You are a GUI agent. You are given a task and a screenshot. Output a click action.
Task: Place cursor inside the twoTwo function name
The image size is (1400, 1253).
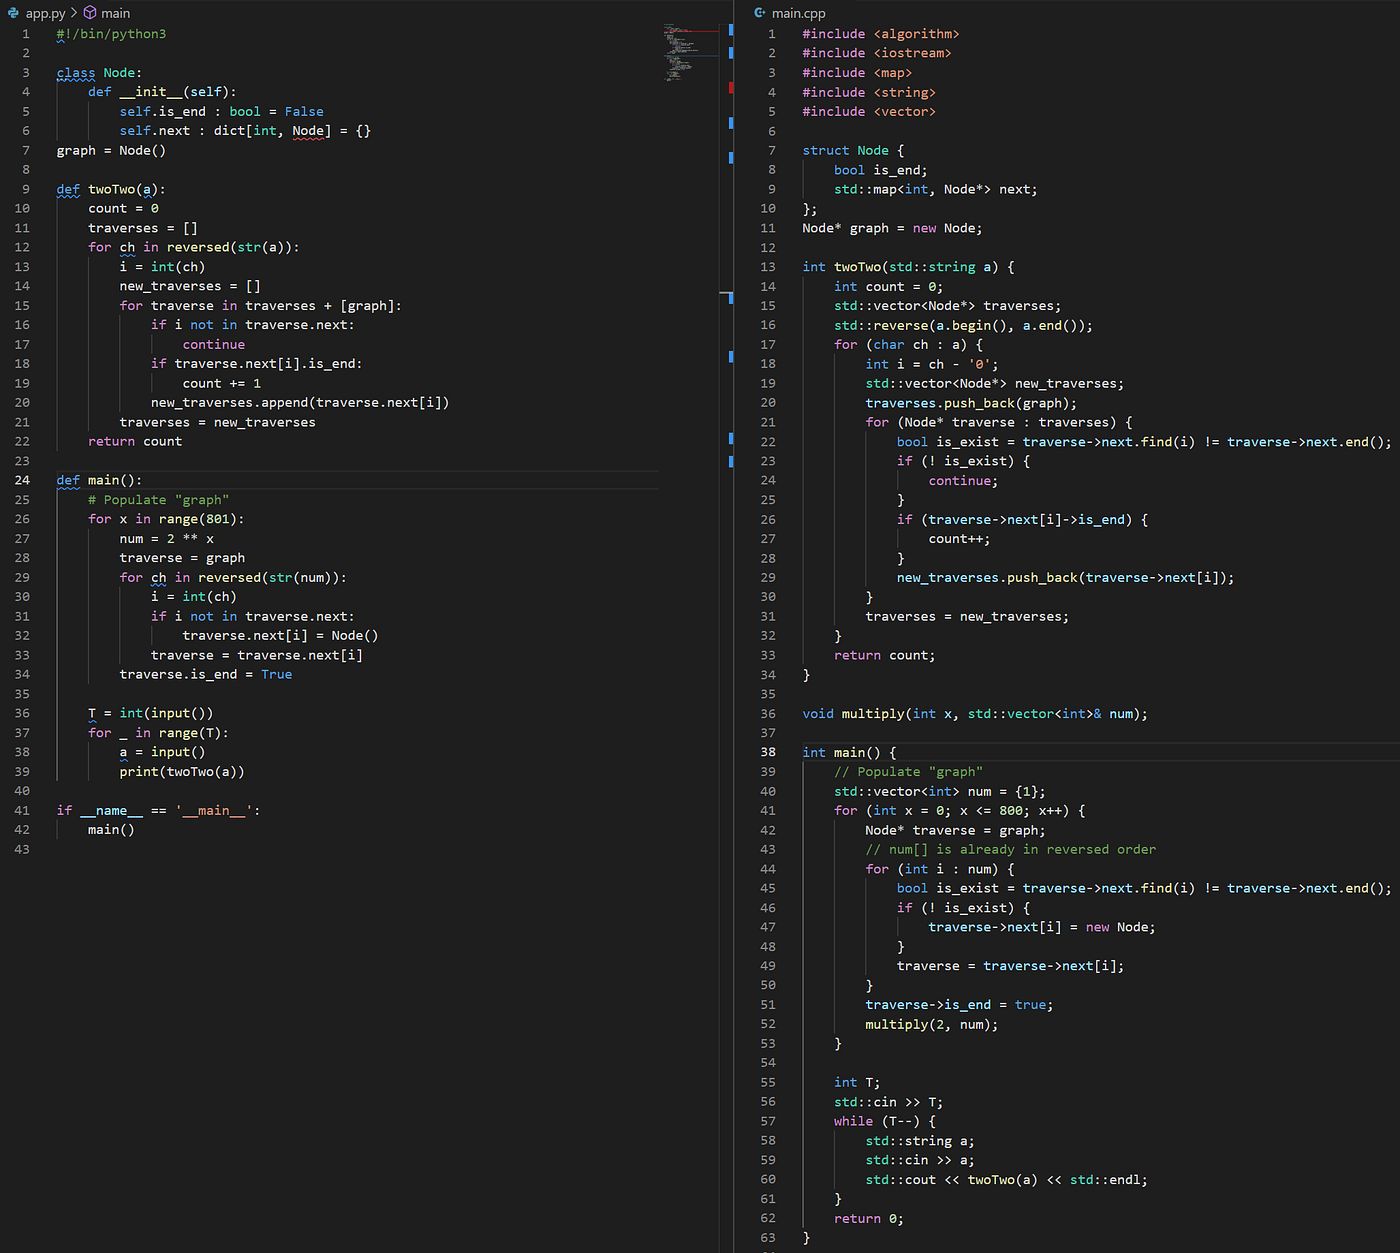pyautogui.click(x=113, y=189)
